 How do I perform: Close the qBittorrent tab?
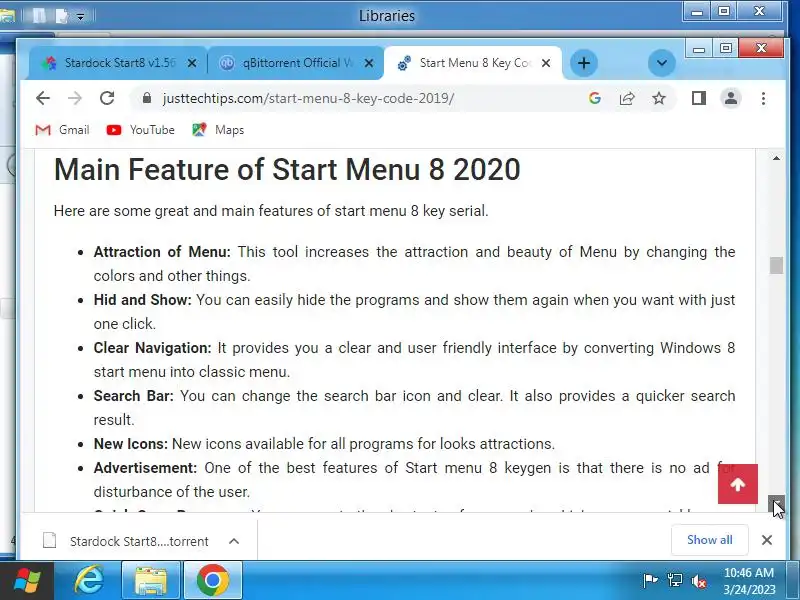point(369,63)
